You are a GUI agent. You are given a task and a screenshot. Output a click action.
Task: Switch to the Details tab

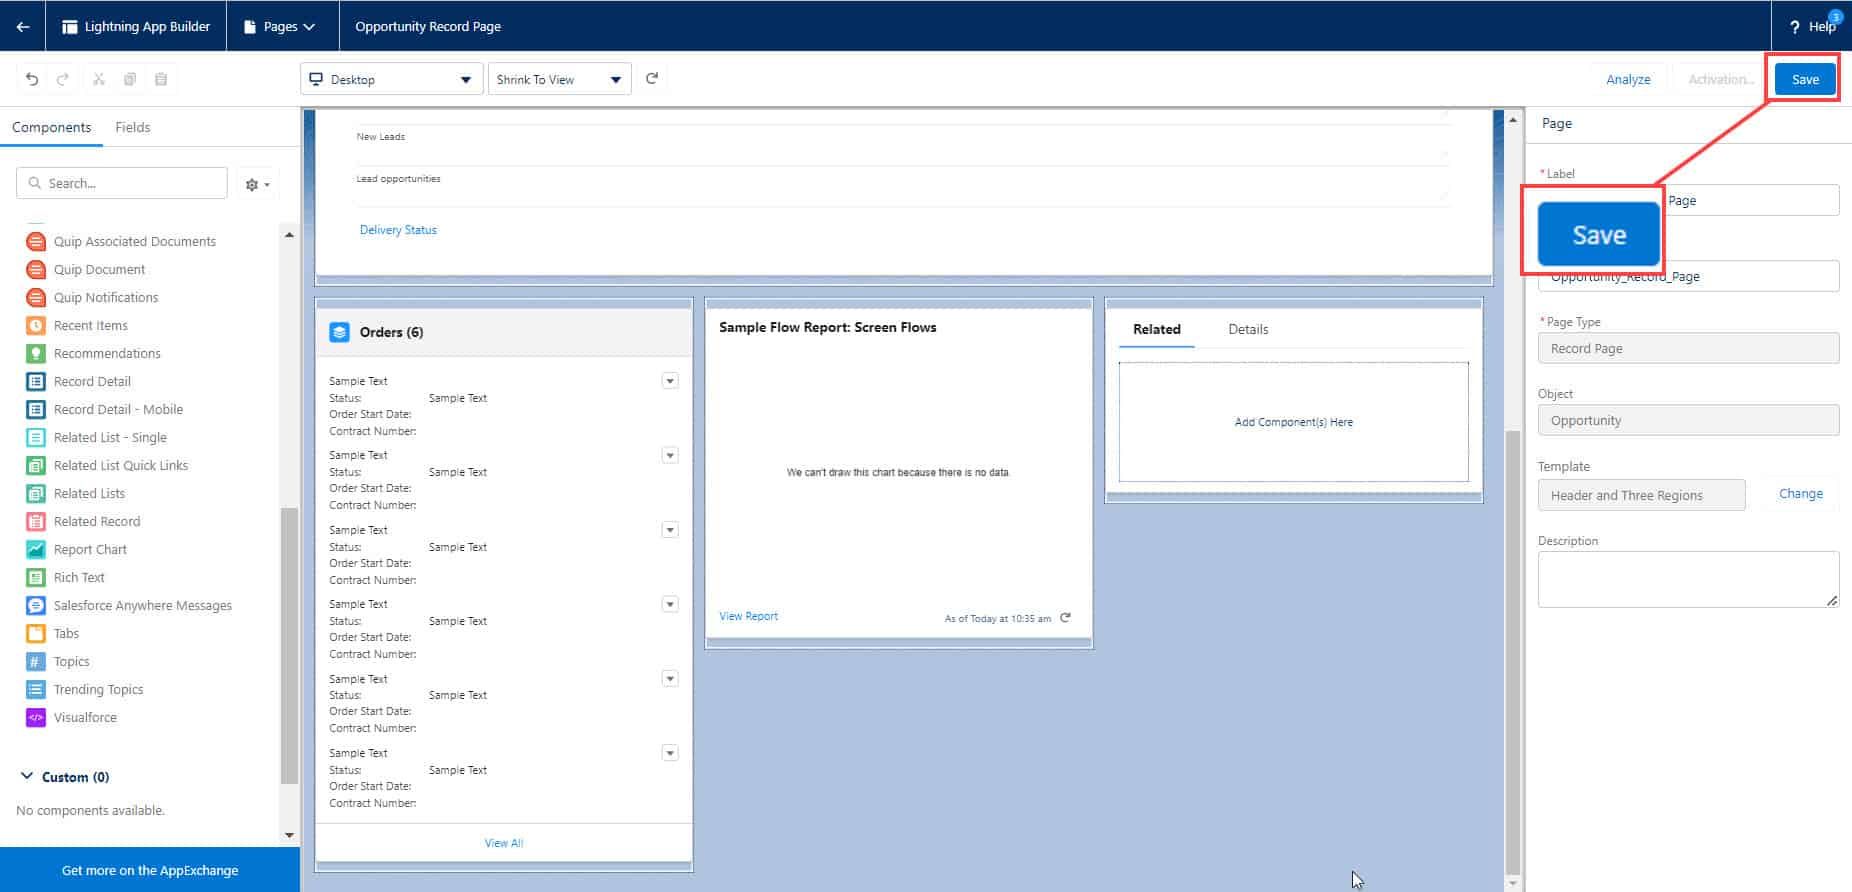(1248, 329)
